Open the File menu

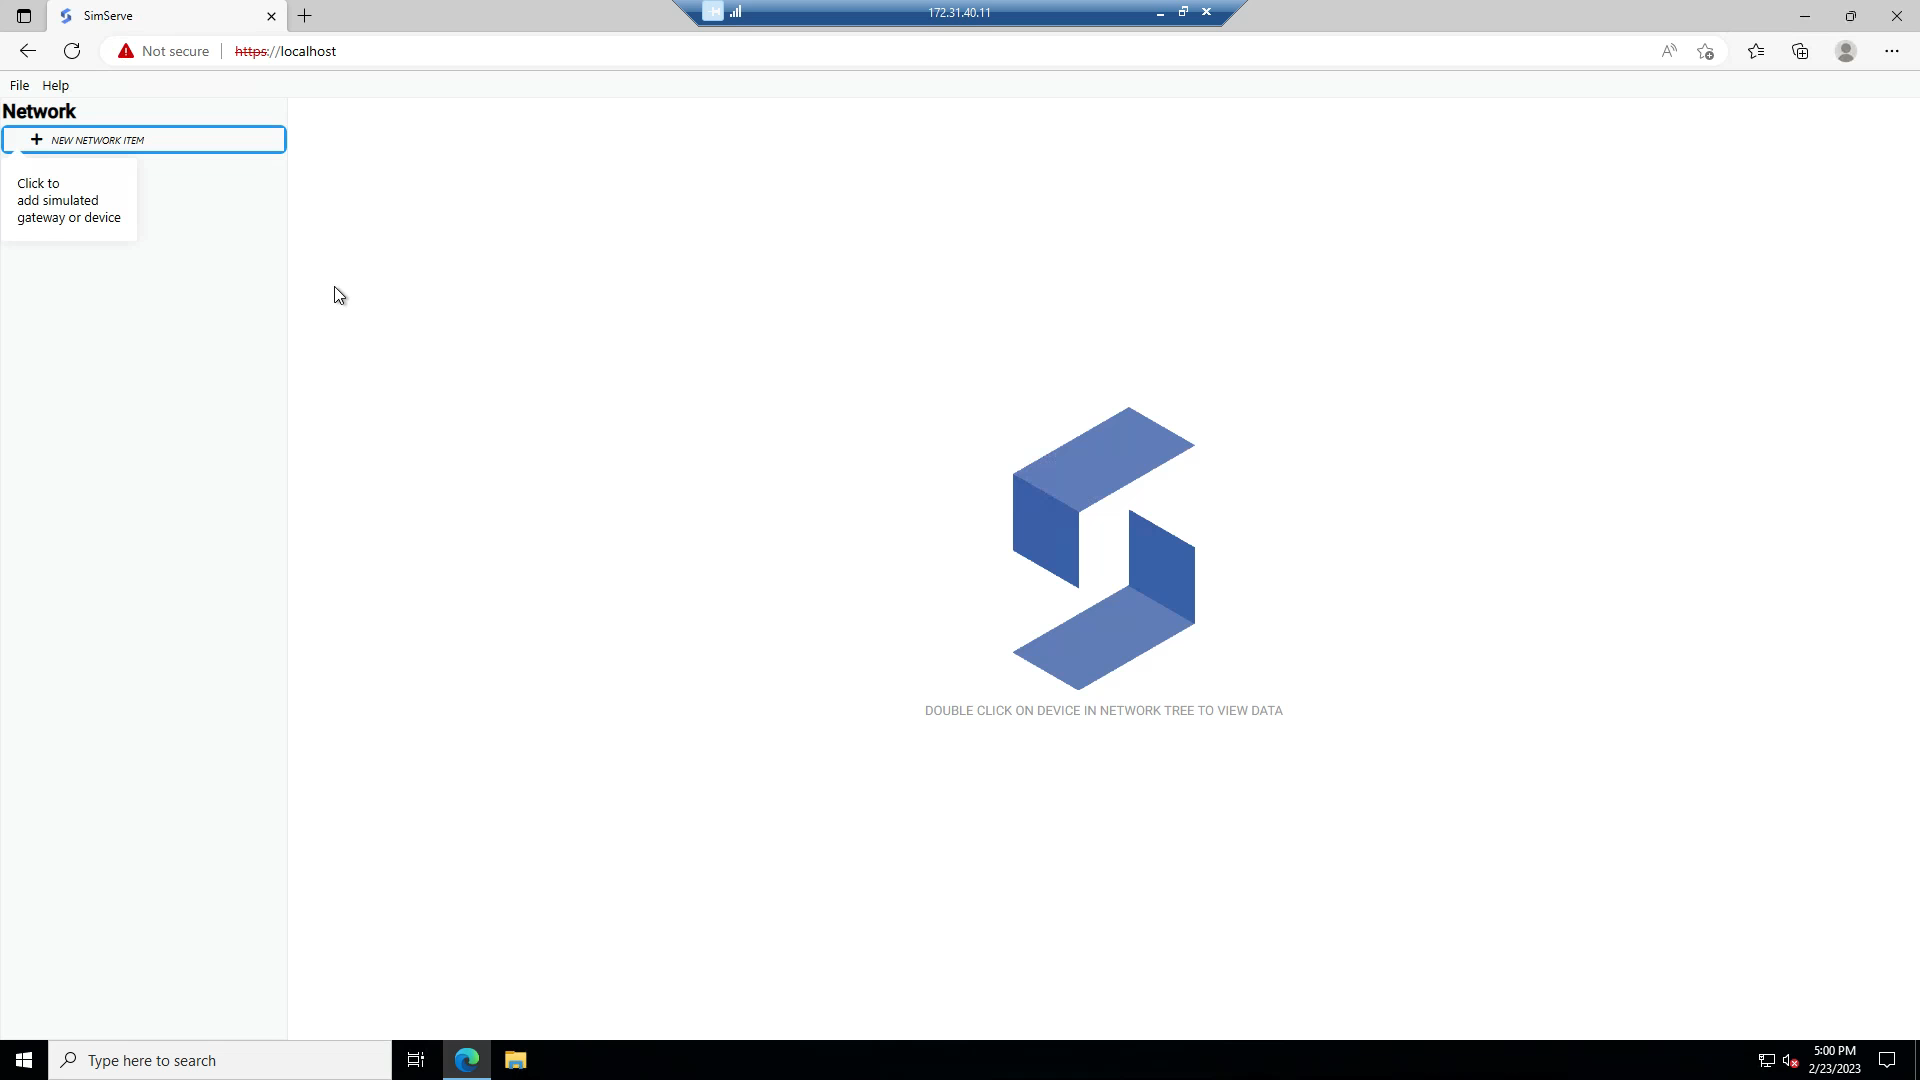tap(18, 85)
